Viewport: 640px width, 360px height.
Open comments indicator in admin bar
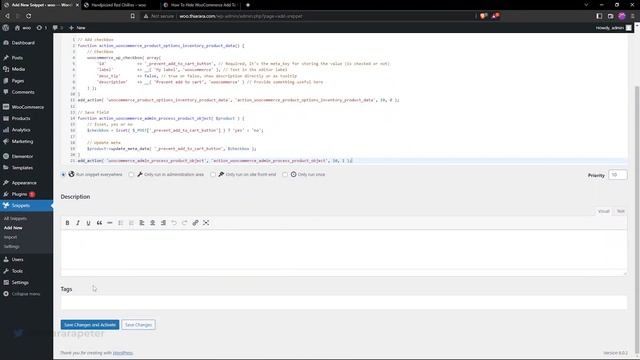(58, 28)
